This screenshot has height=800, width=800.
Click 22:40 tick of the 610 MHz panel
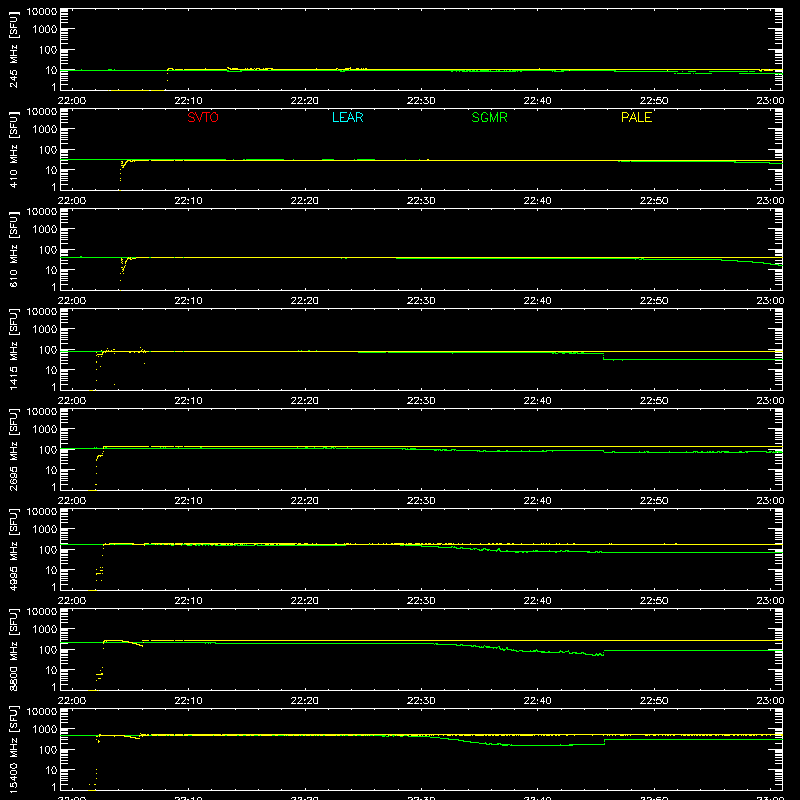tap(537, 301)
